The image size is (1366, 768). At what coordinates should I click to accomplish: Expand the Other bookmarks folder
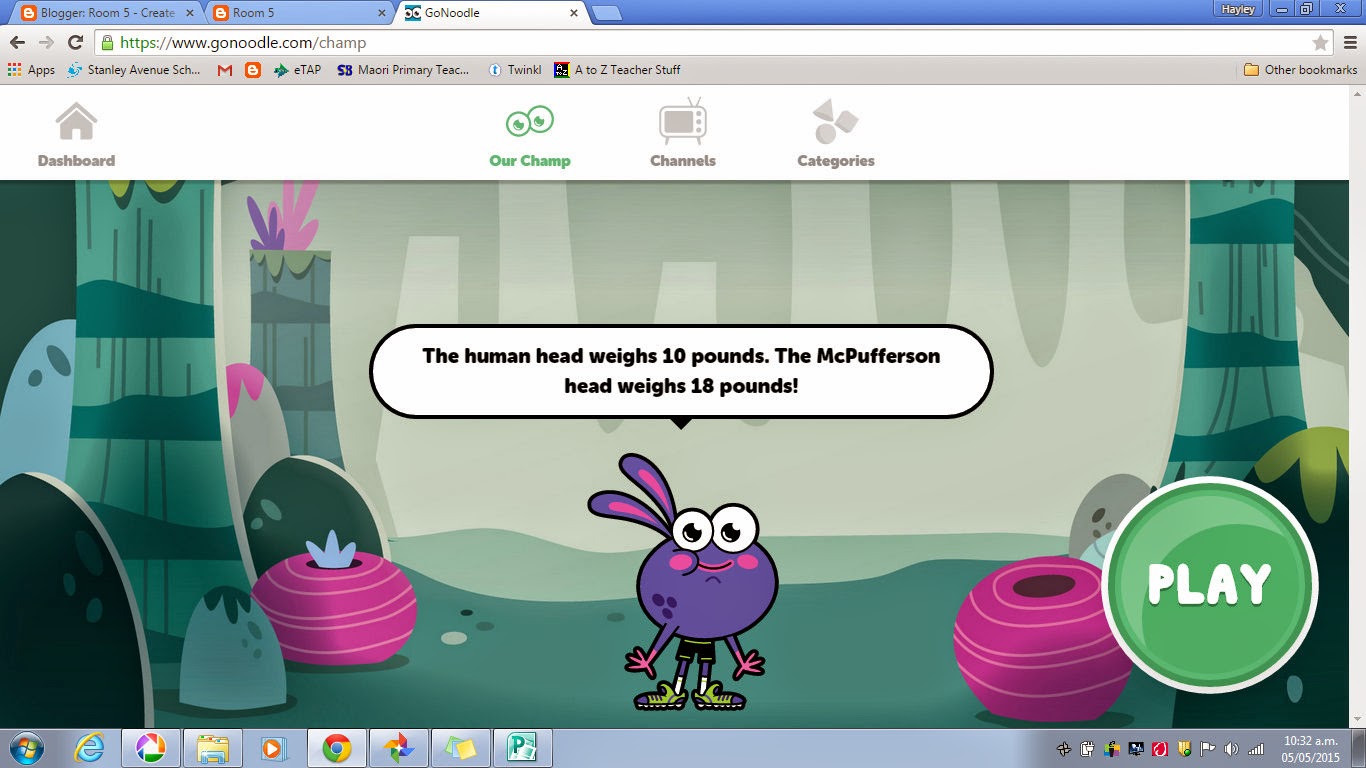(x=1300, y=70)
